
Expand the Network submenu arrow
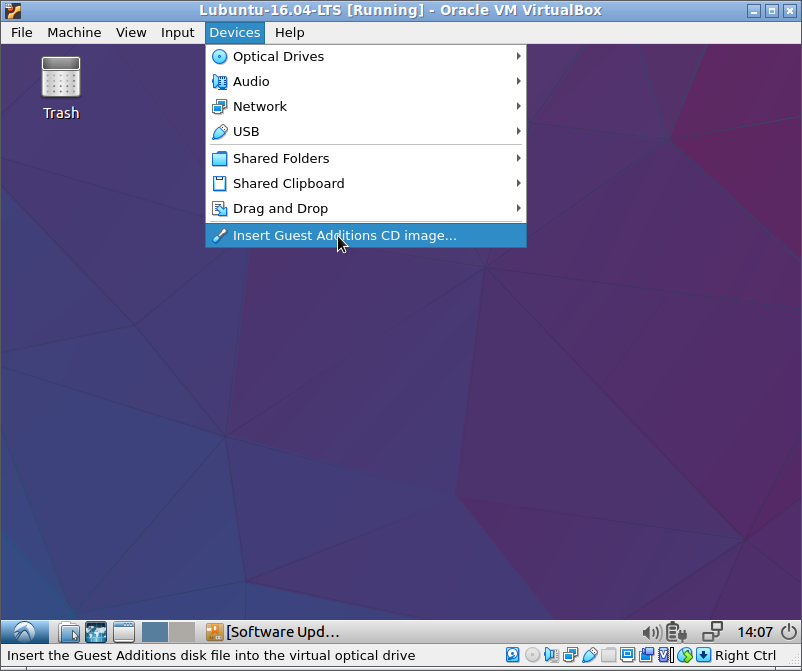[x=518, y=106]
